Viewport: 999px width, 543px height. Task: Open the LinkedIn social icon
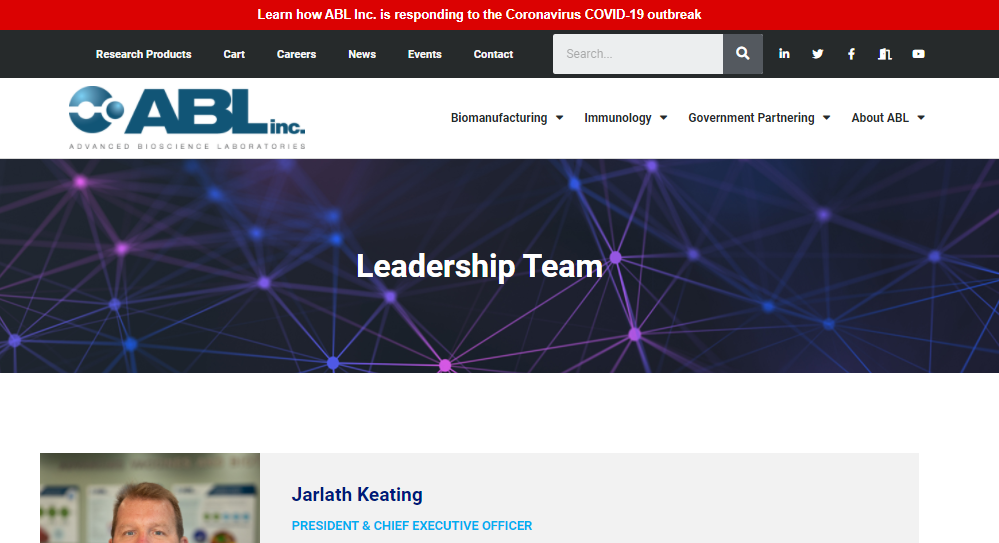tap(784, 54)
